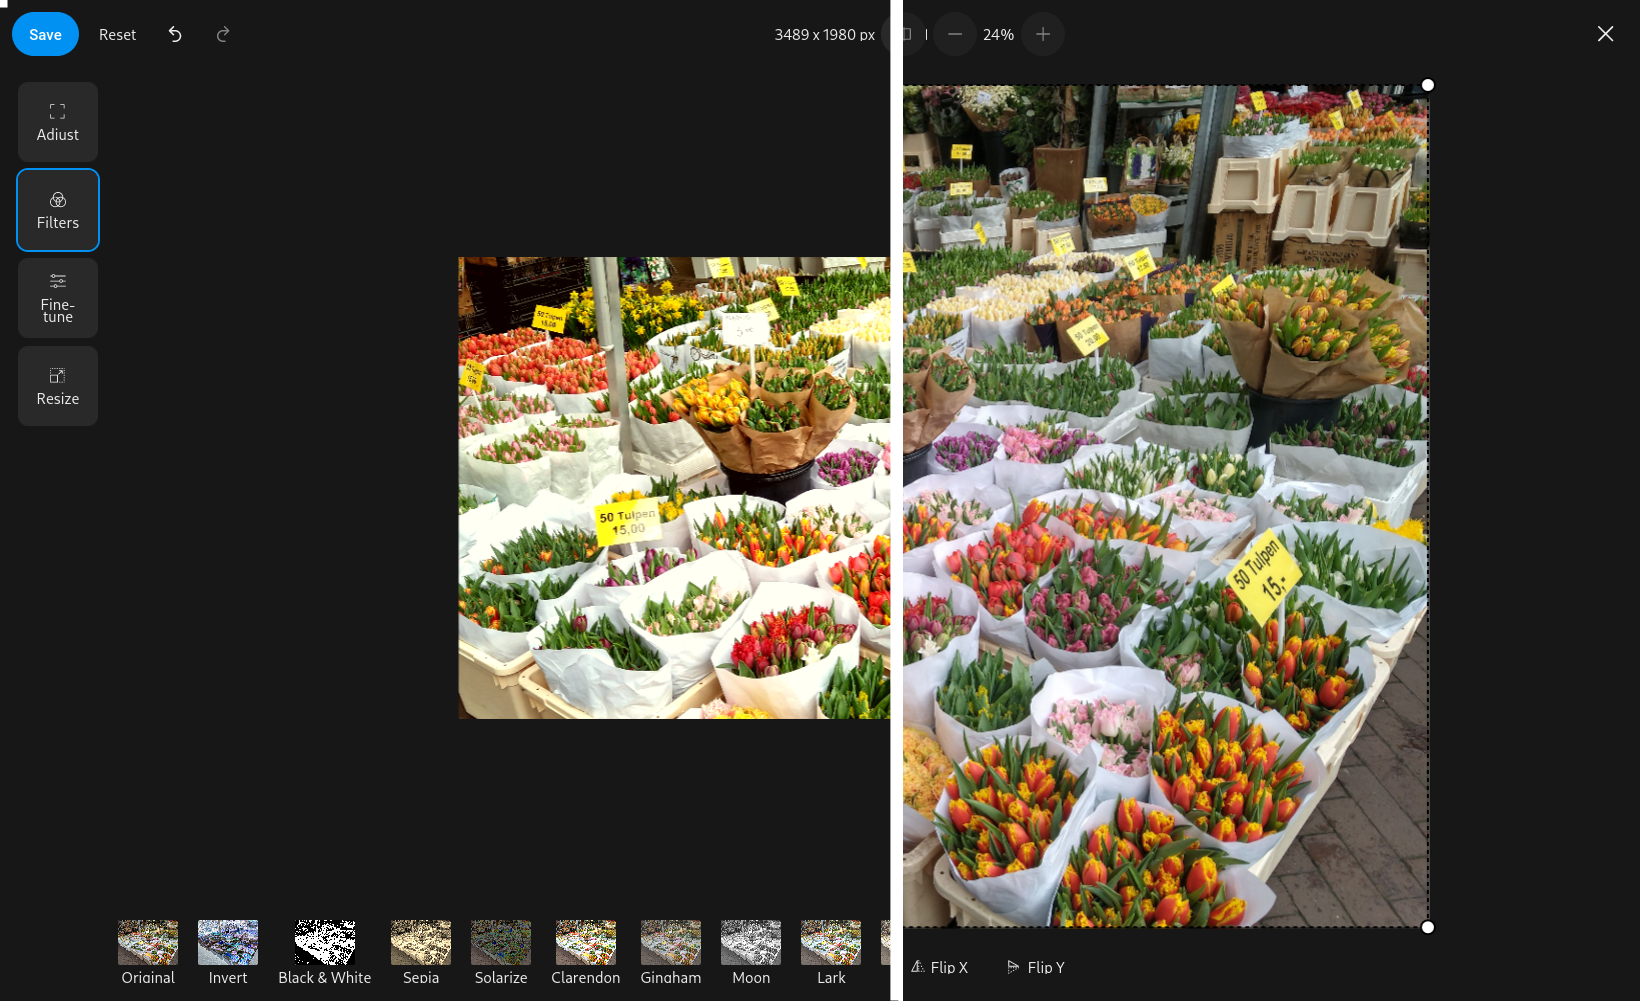Click the top-right crop corner handle
1640x1001 pixels.
[x=1428, y=85]
